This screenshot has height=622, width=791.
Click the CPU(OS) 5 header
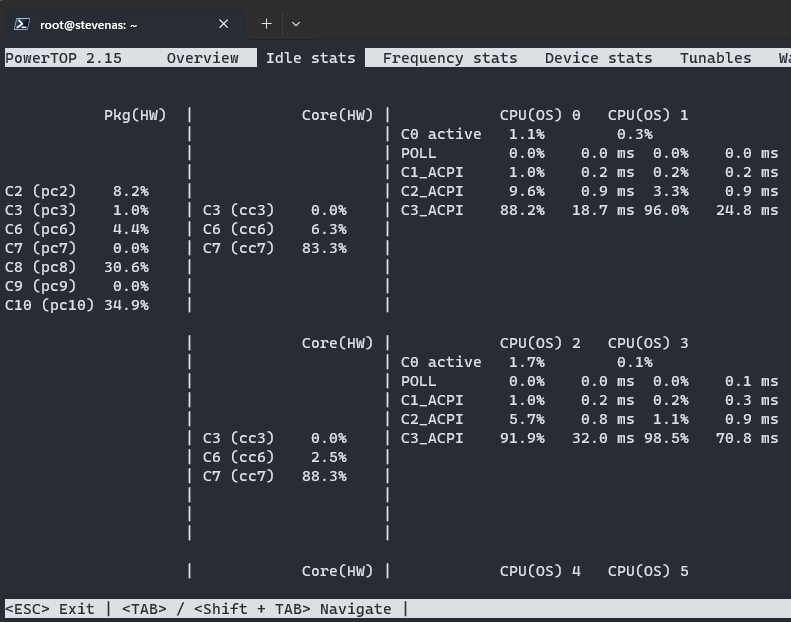[648, 572]
